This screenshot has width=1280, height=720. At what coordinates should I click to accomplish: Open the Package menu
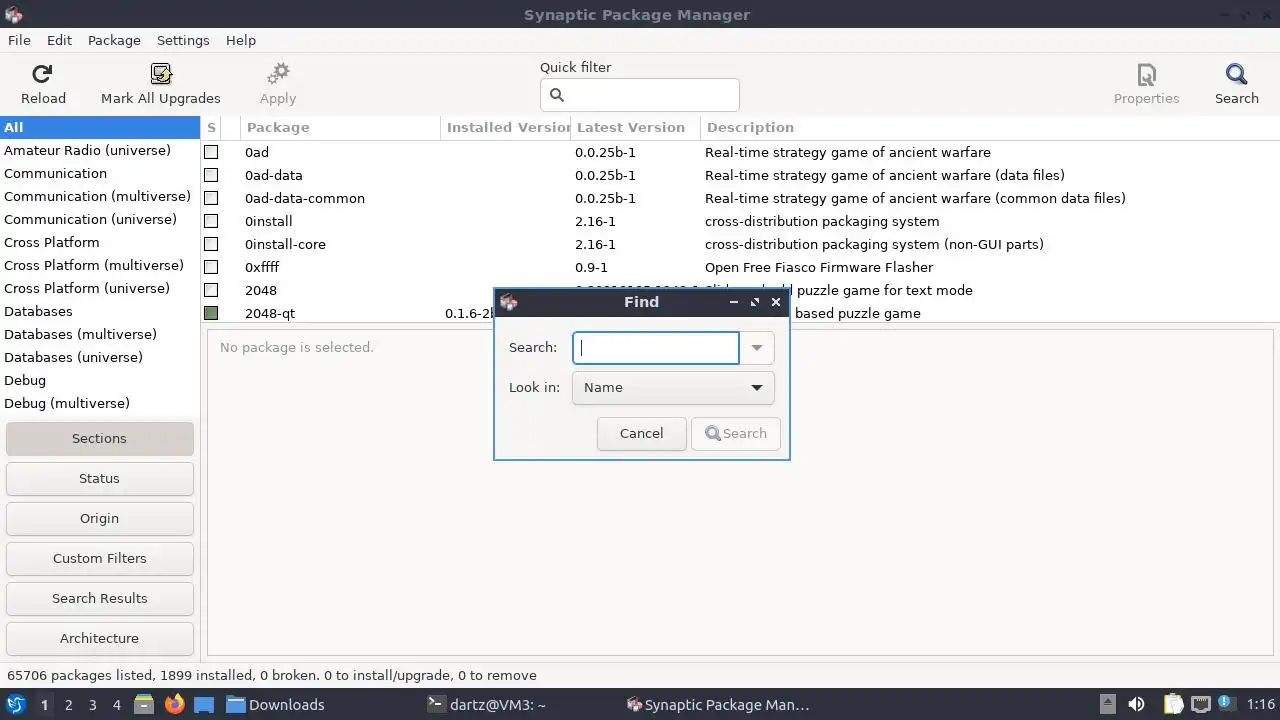click(x=114, y=40)
